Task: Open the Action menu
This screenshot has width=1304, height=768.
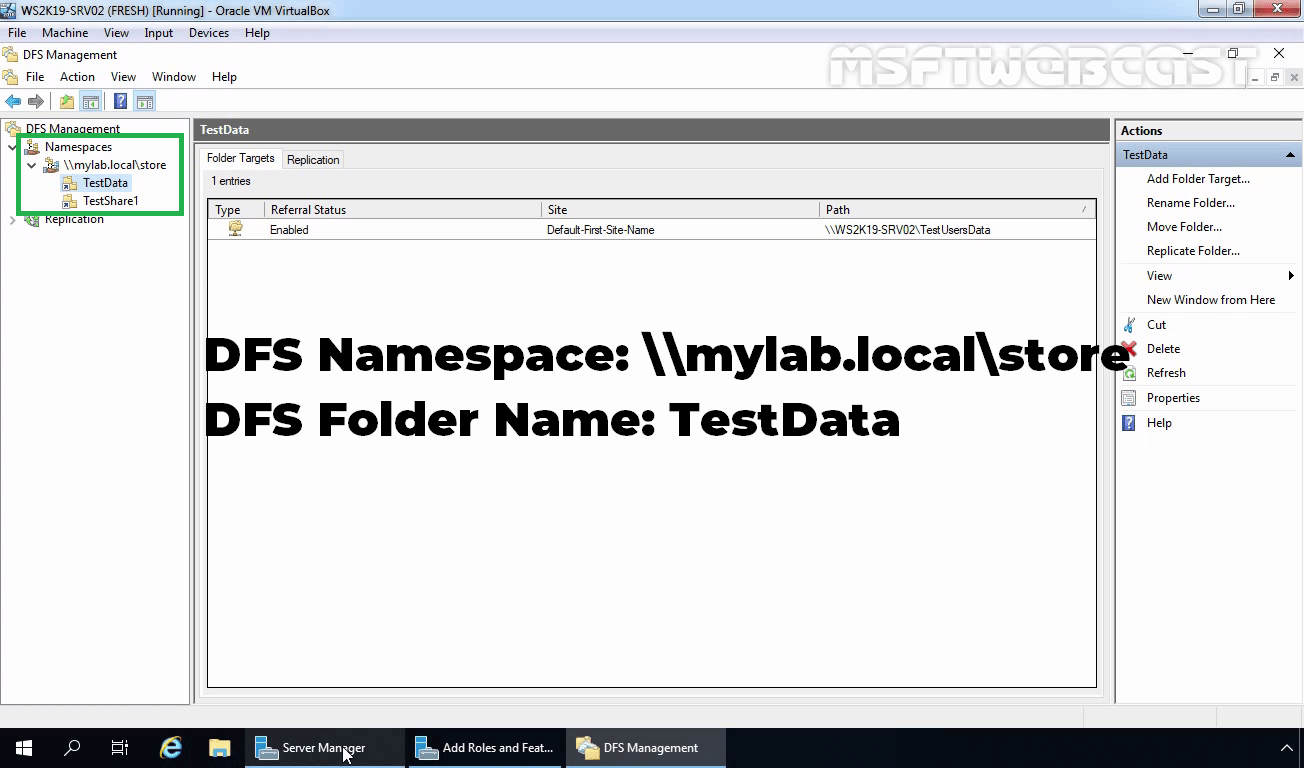Action: click(x=77, y=77)
